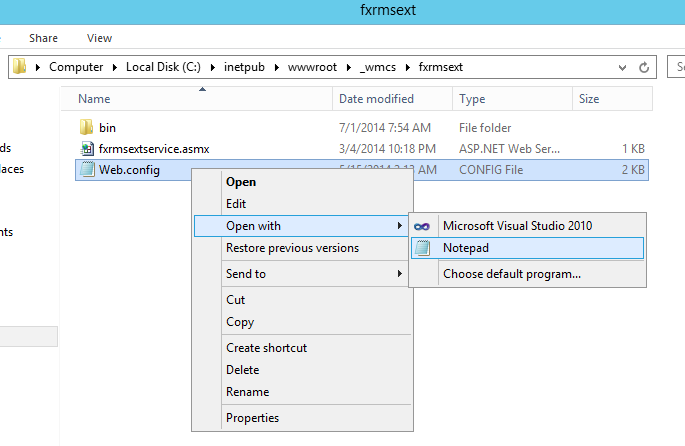Switch to the View ribbon tab
This screenshot has width=685, height=446.
[x=99, y=38]
